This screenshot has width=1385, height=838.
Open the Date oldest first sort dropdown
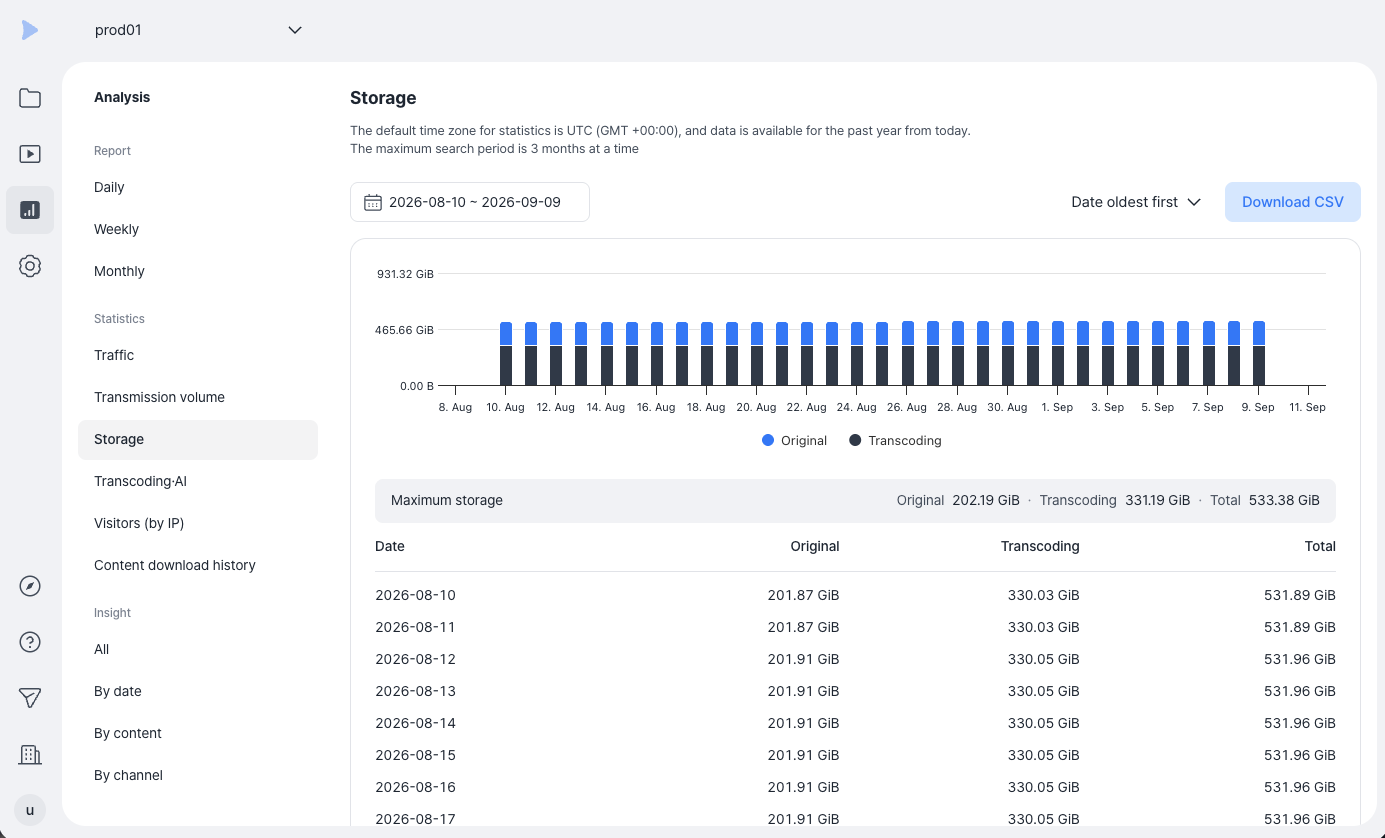[x=1136, y=202]
